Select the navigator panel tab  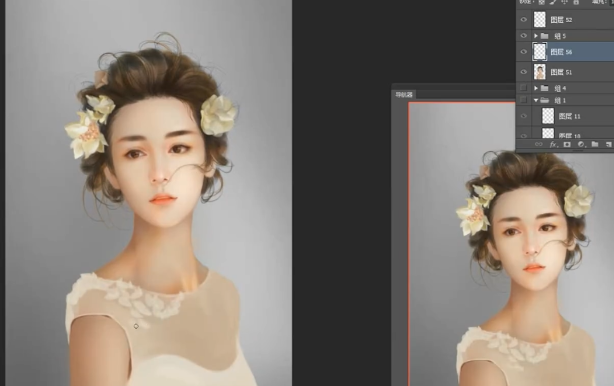(404, 94)
